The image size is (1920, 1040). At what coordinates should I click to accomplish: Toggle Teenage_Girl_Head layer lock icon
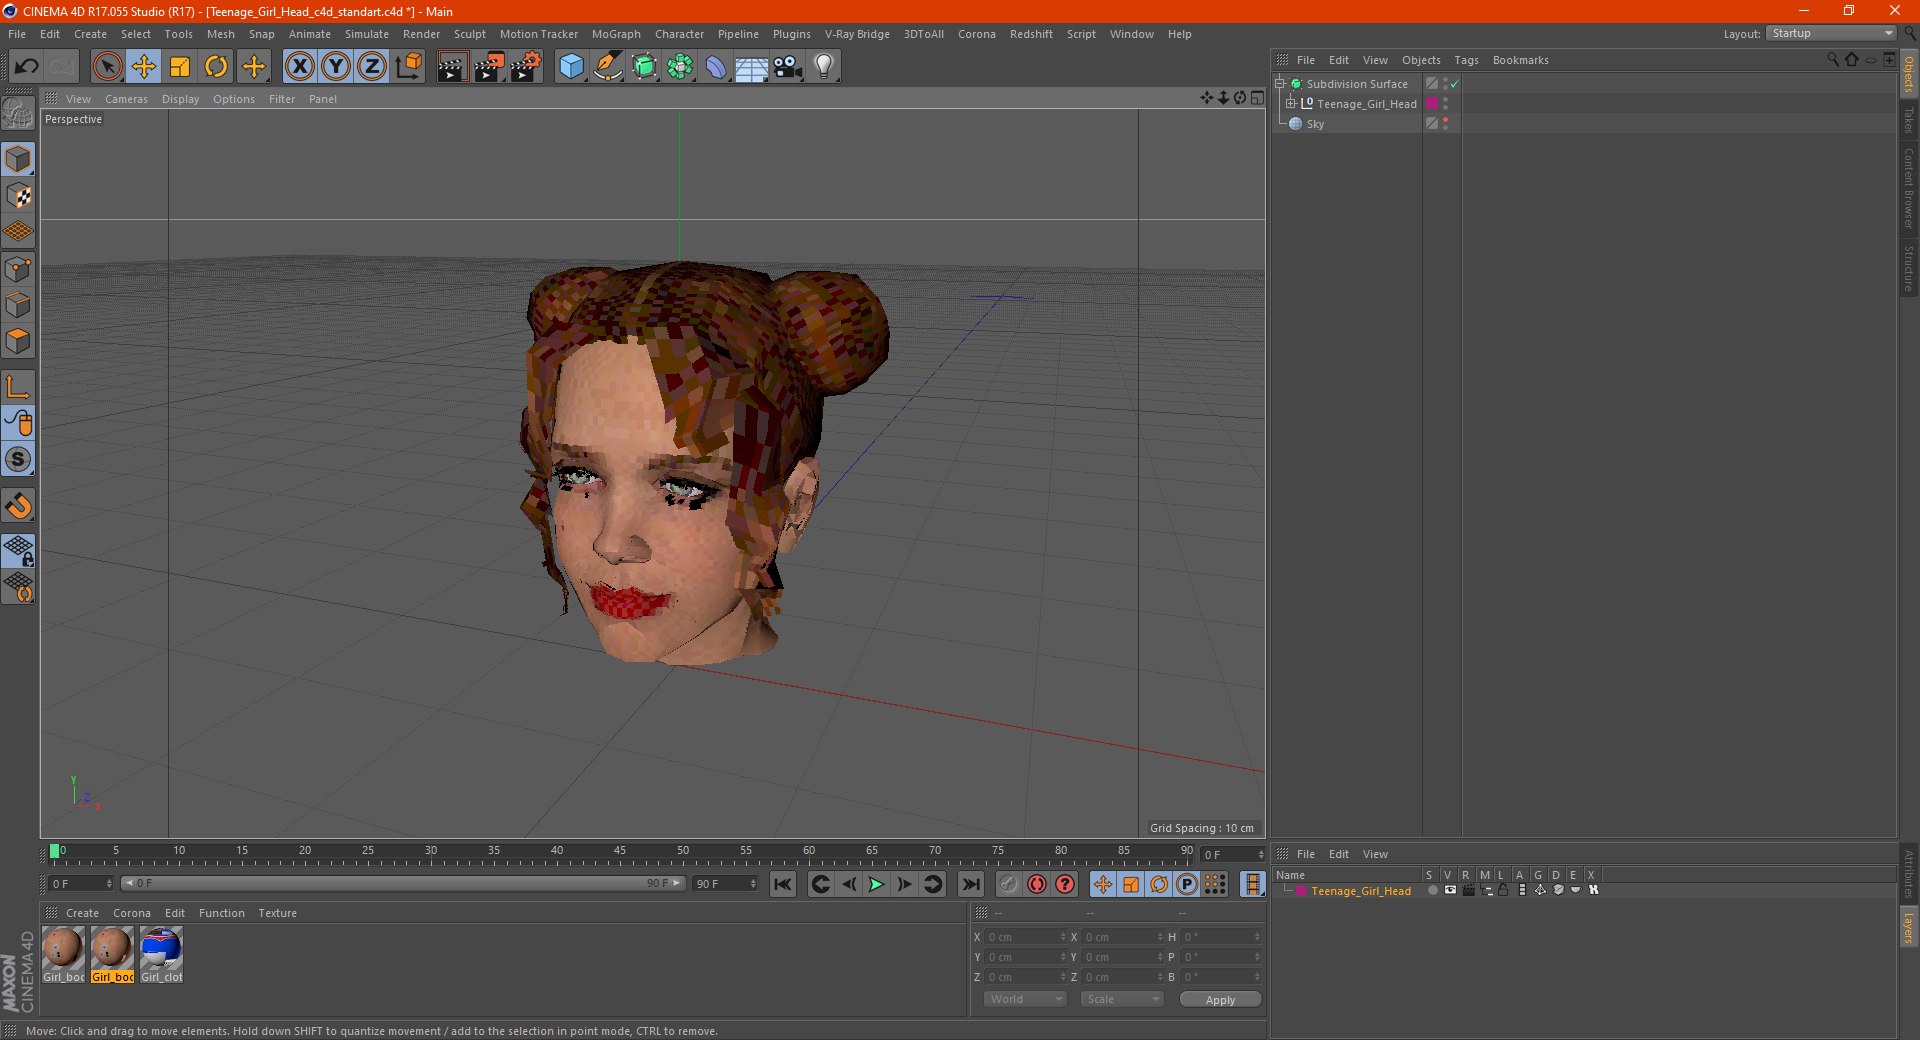point(1503,890)
